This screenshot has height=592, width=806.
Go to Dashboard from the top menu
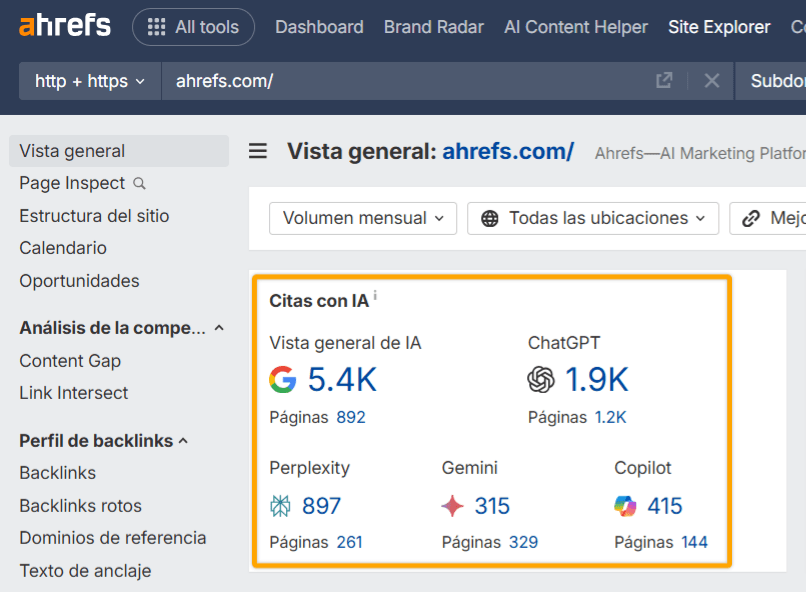pyautogui.click(x=319, y=27)
